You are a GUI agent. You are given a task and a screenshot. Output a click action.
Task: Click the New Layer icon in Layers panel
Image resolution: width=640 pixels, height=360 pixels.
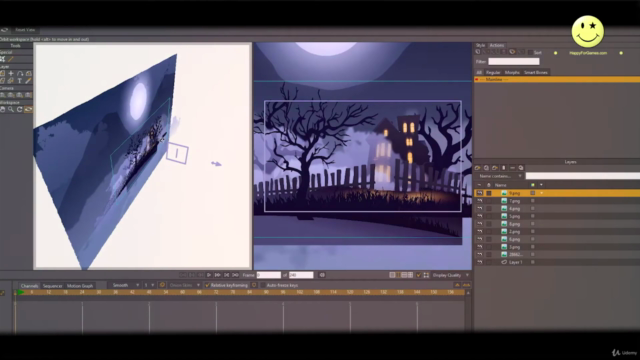478,168
